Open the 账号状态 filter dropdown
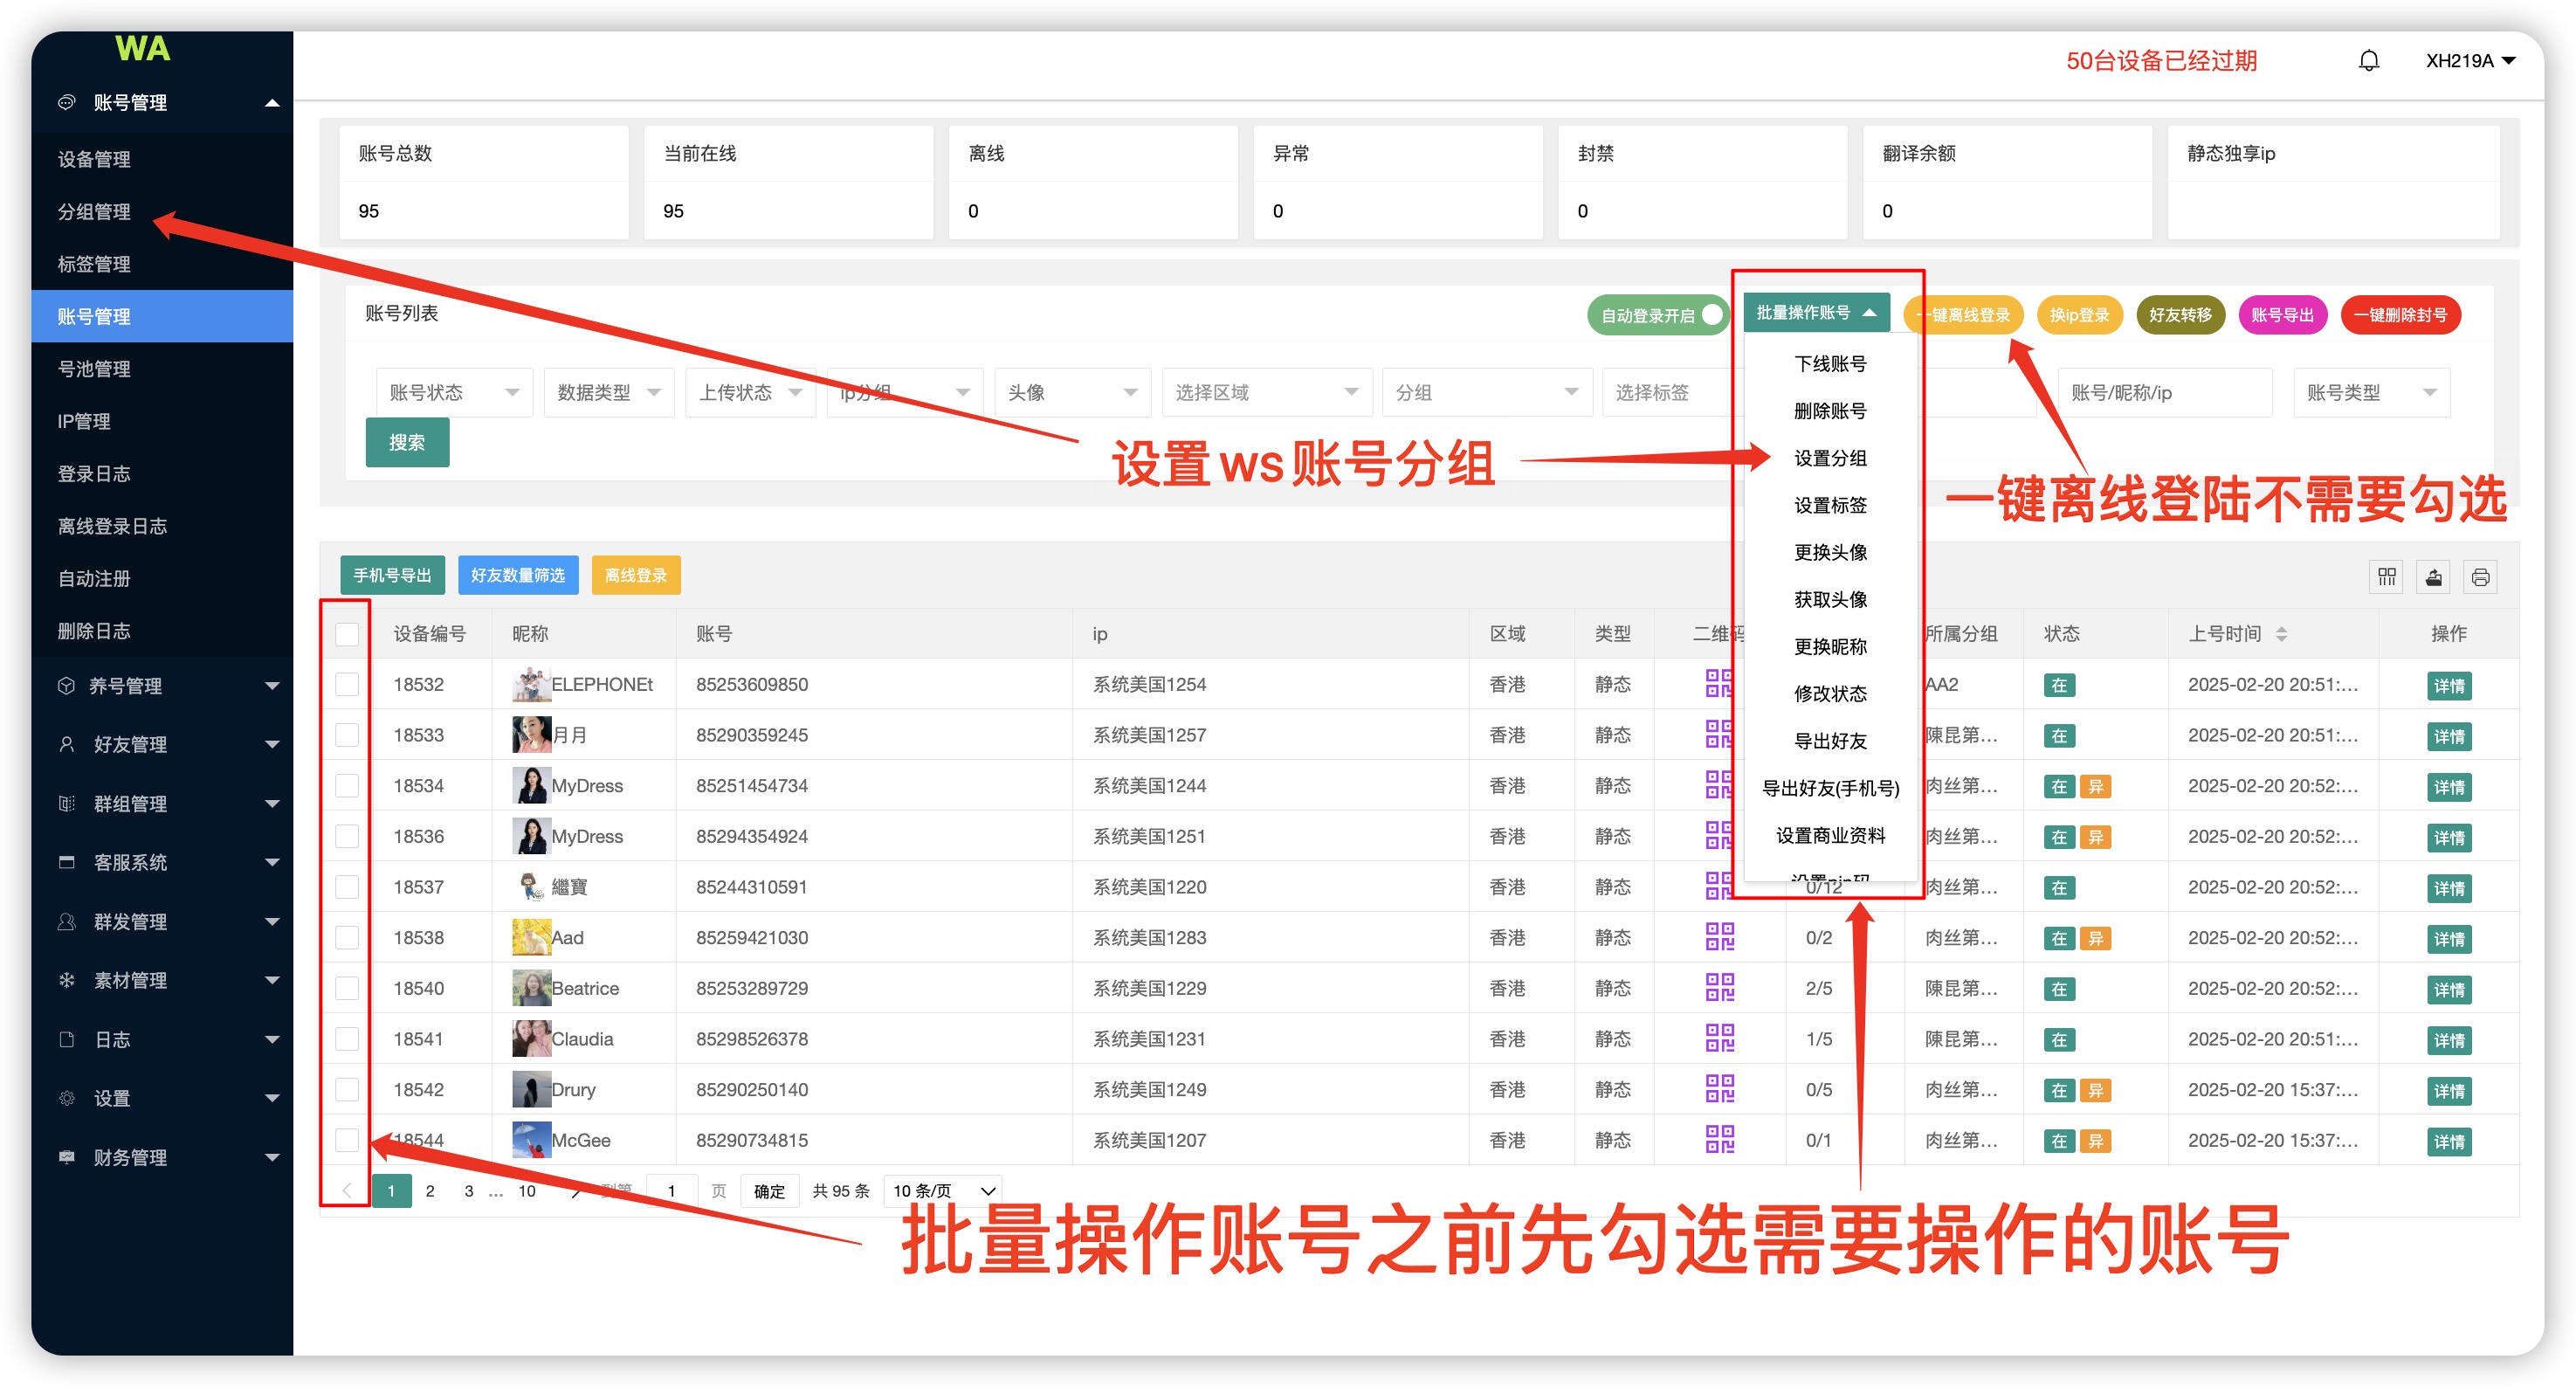 [x=453, y=392]
